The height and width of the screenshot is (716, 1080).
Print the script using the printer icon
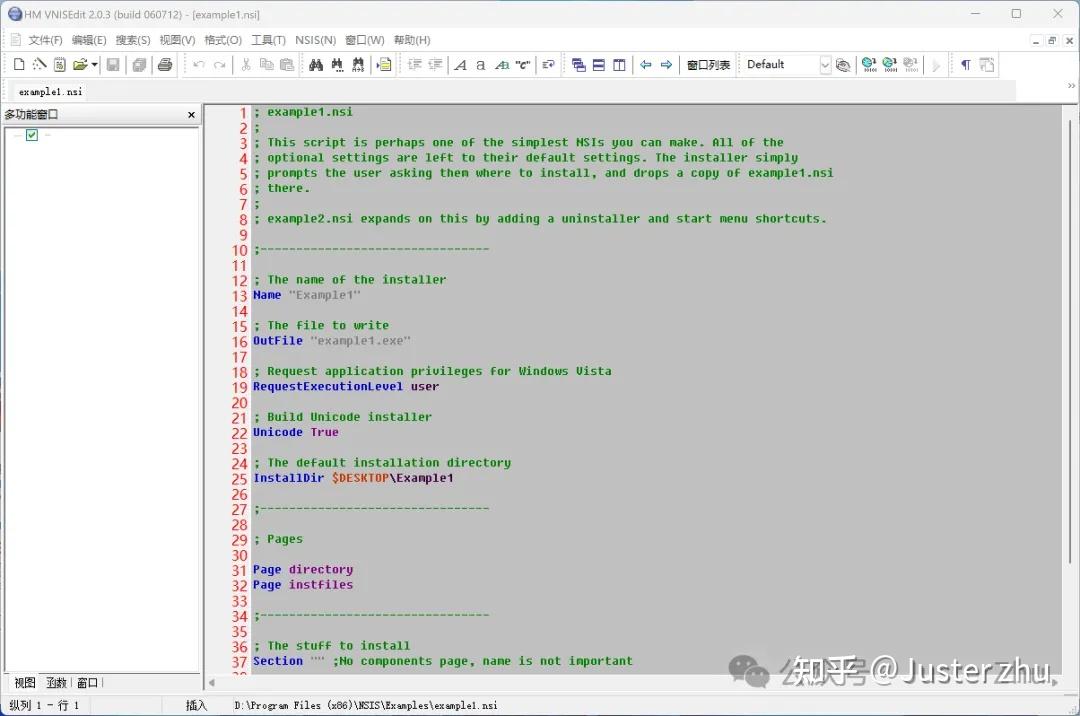point(165,65)
